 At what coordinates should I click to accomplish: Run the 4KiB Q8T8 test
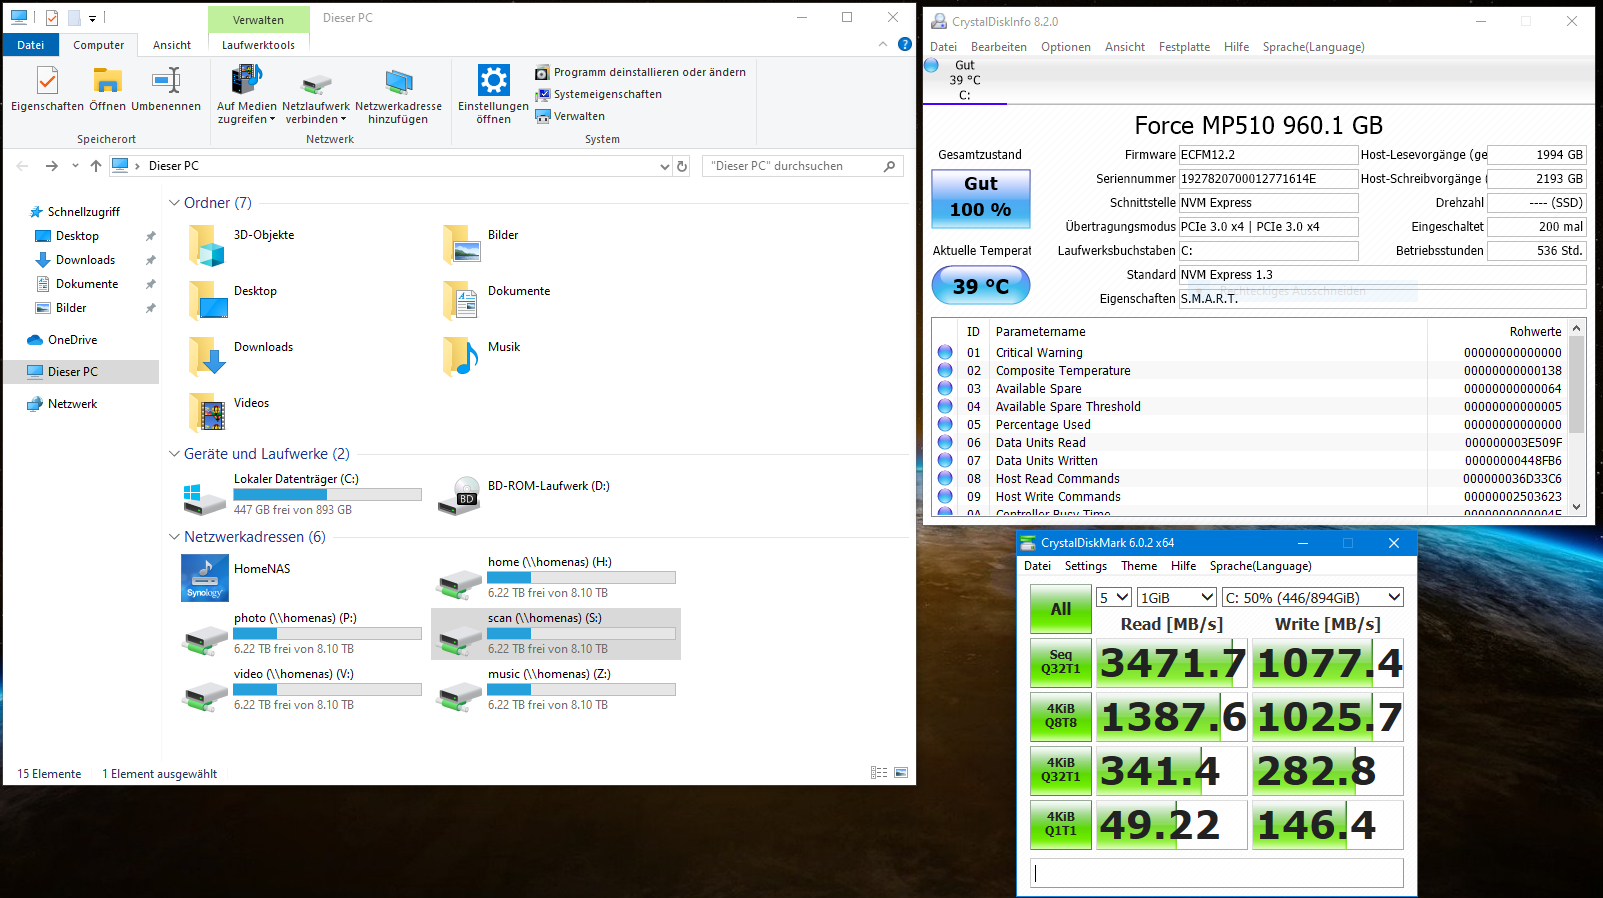pos(1061,717)
